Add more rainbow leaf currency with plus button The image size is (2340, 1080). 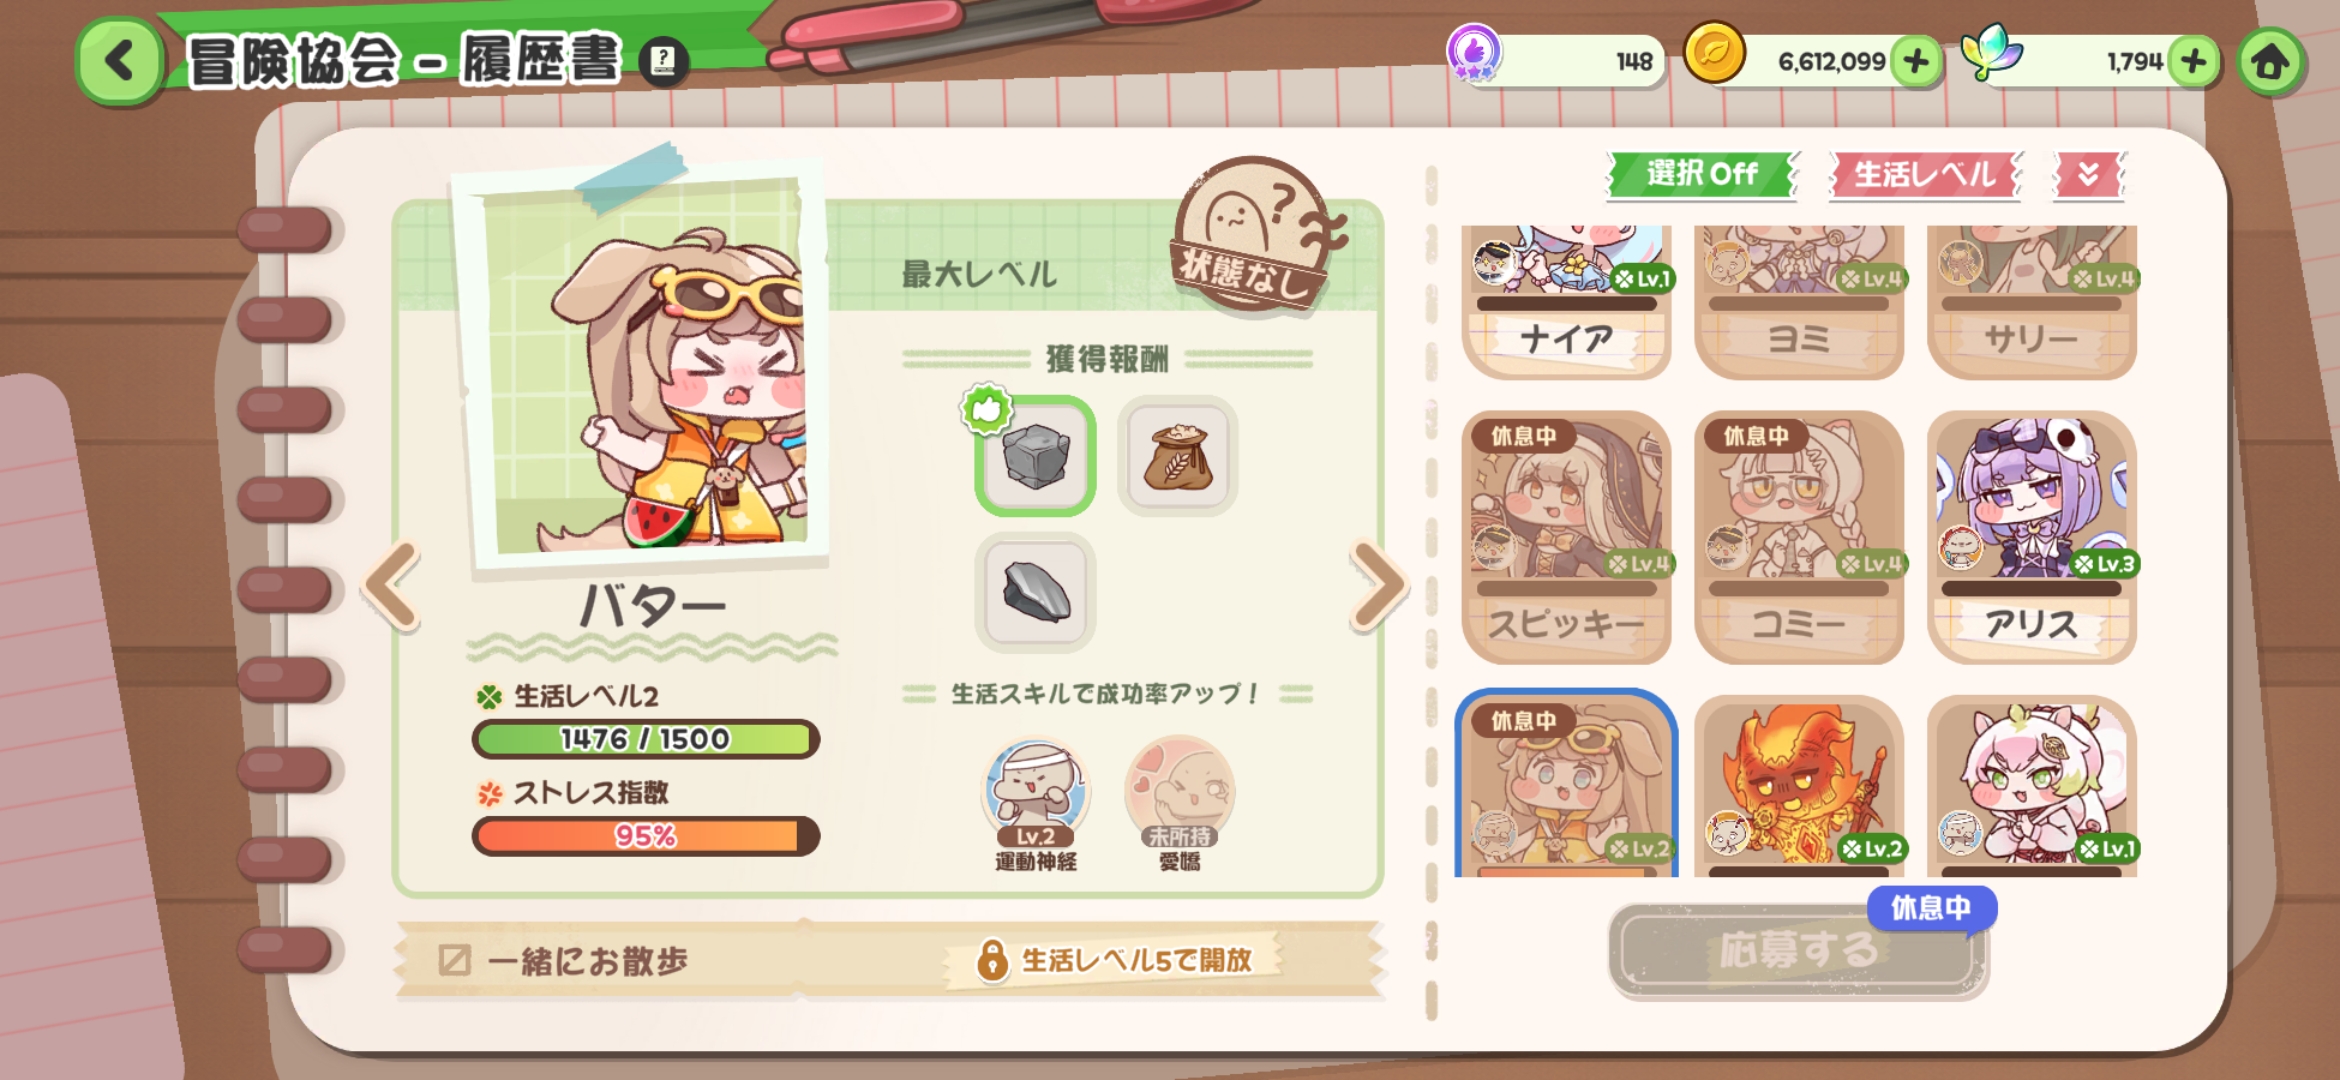point(2194,62)
